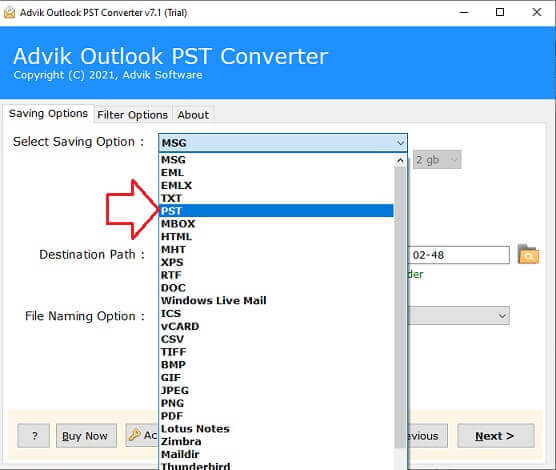Choose EMLX from the saving list
This screenshot has width=556, height=470.
277,185
